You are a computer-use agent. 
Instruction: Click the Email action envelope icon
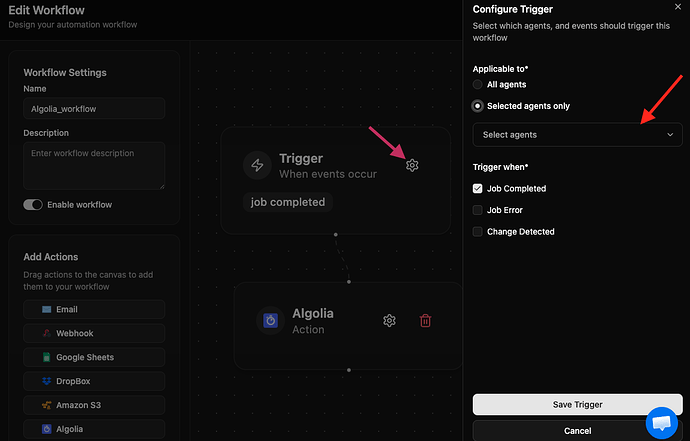coord(46,309)
